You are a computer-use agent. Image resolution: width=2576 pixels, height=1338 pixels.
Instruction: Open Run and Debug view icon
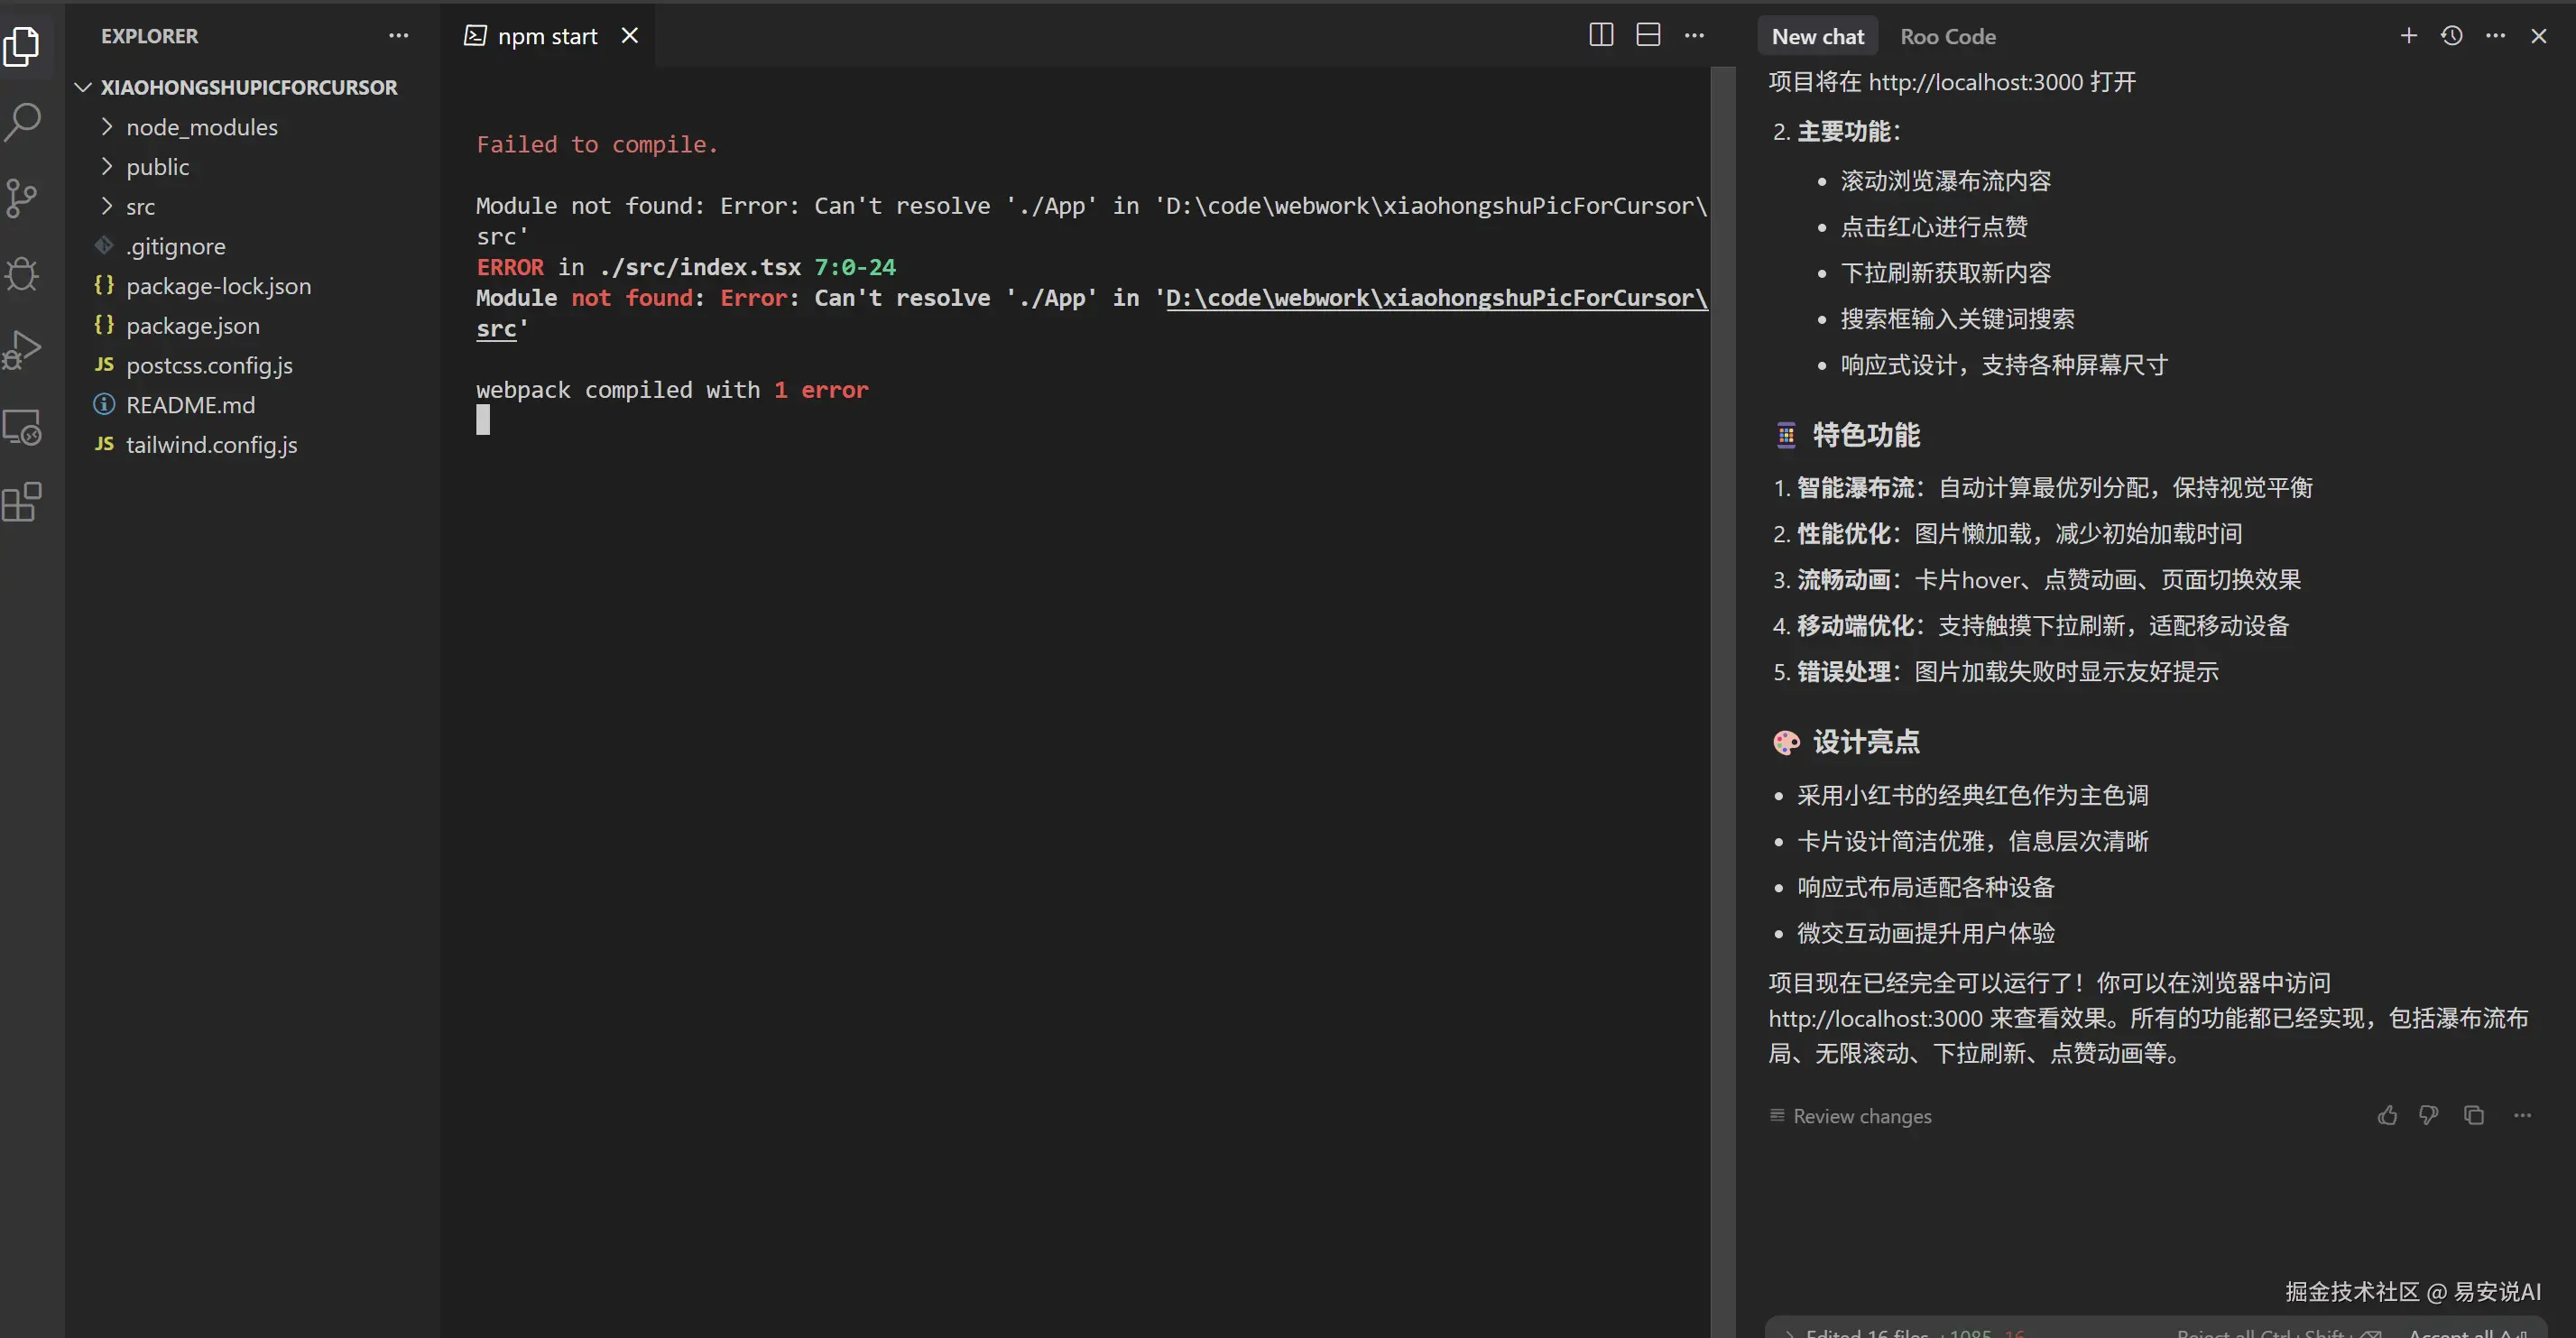tap(22, 350)
